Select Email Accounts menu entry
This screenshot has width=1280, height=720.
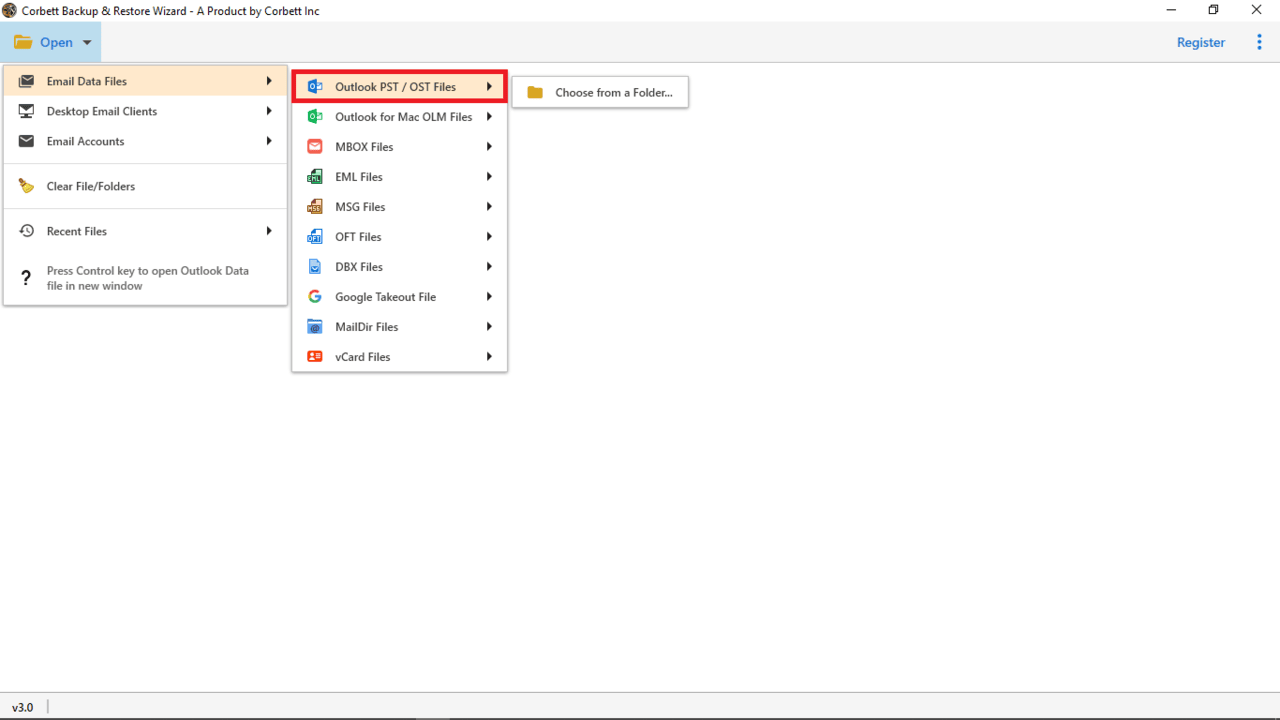coord(145,141)
